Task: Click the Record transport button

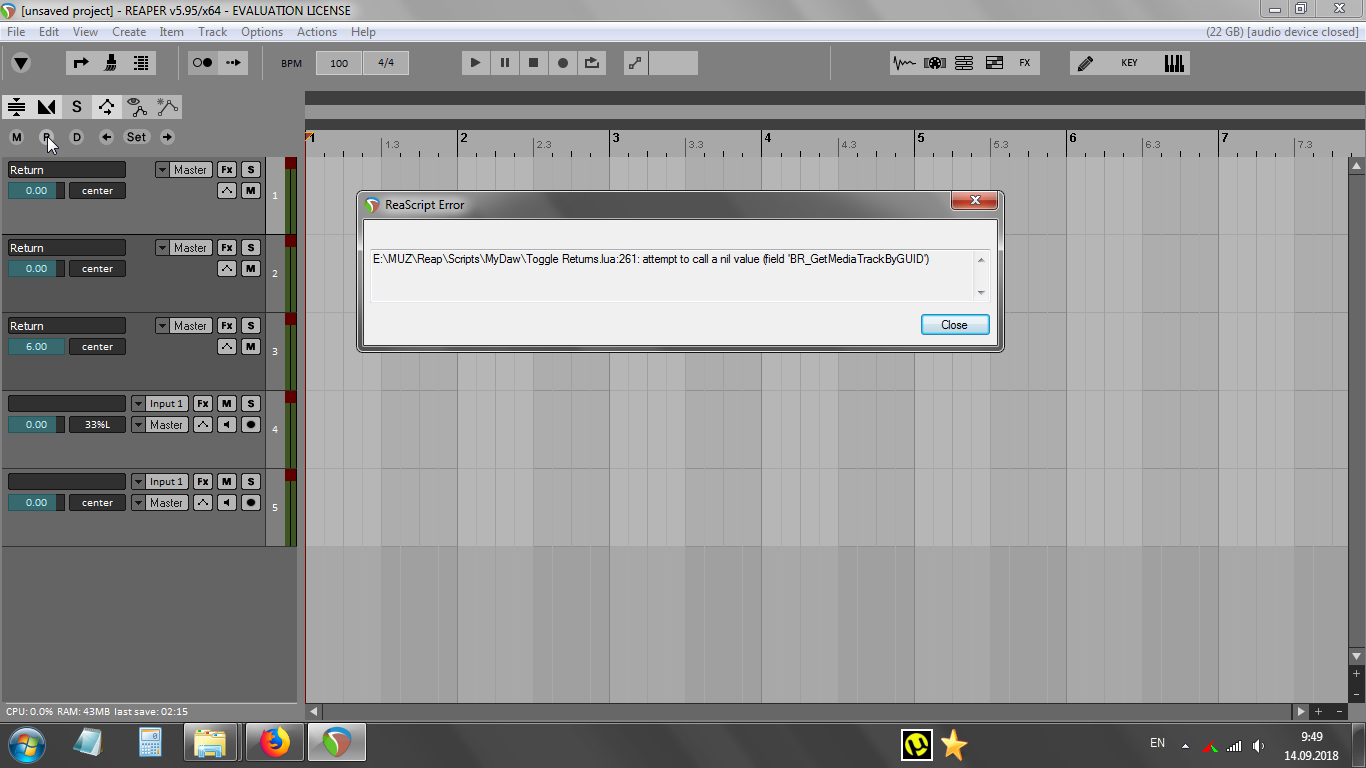Action: [x=563, y=63]
